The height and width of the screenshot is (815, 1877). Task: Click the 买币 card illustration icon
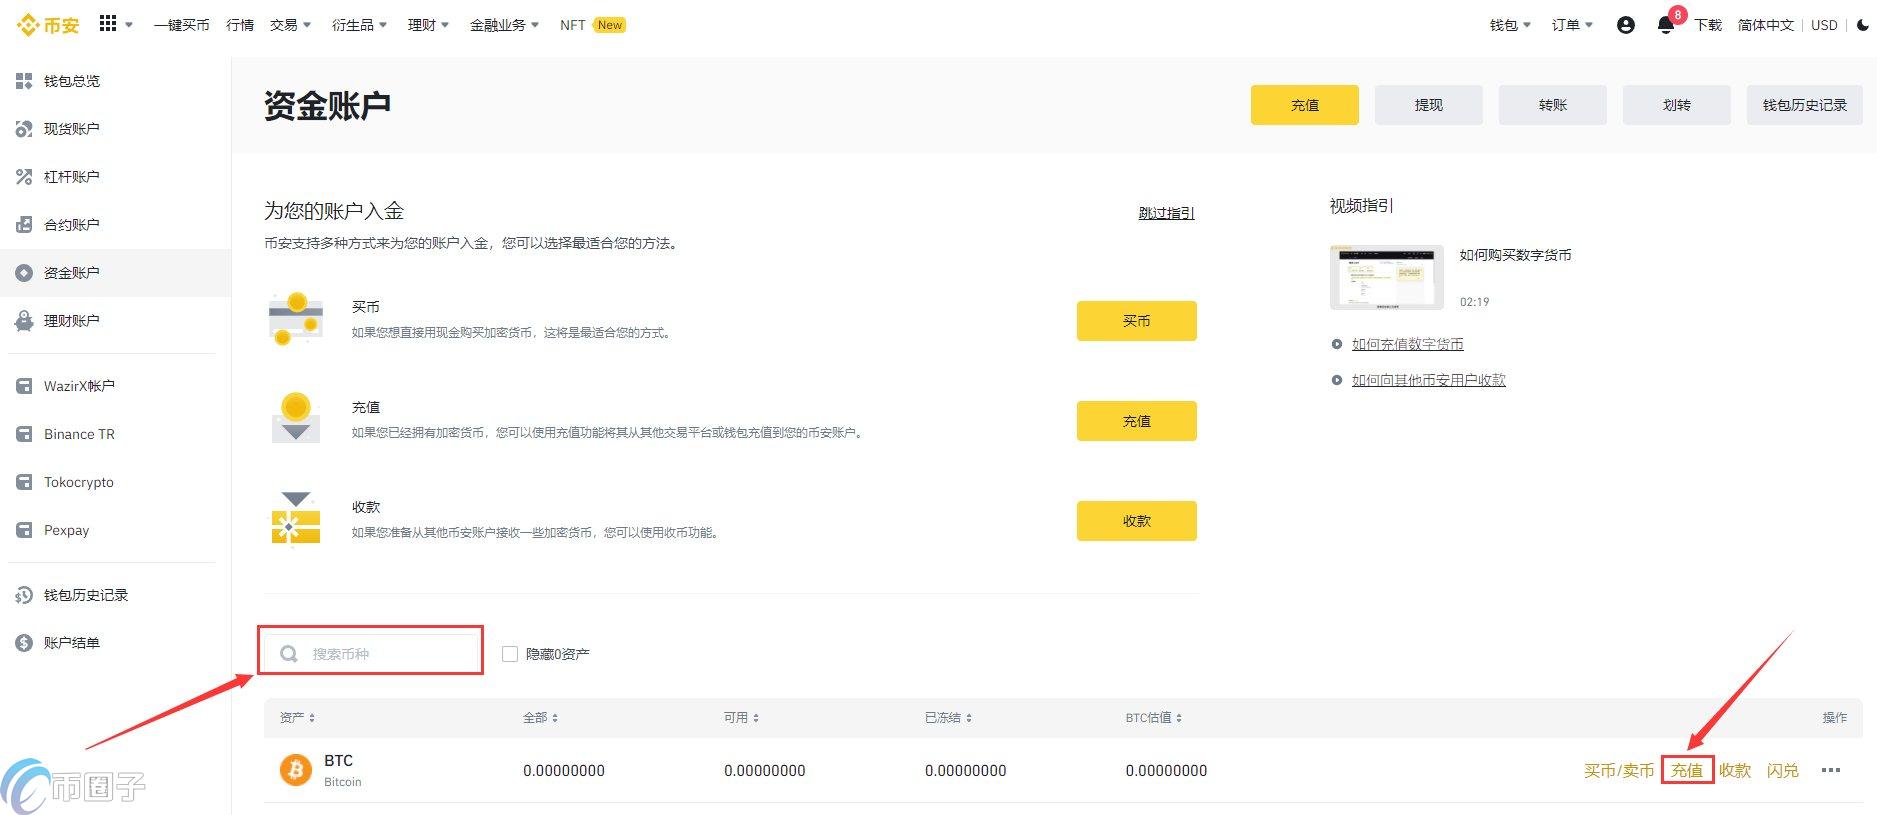click(x=296, y=319)
